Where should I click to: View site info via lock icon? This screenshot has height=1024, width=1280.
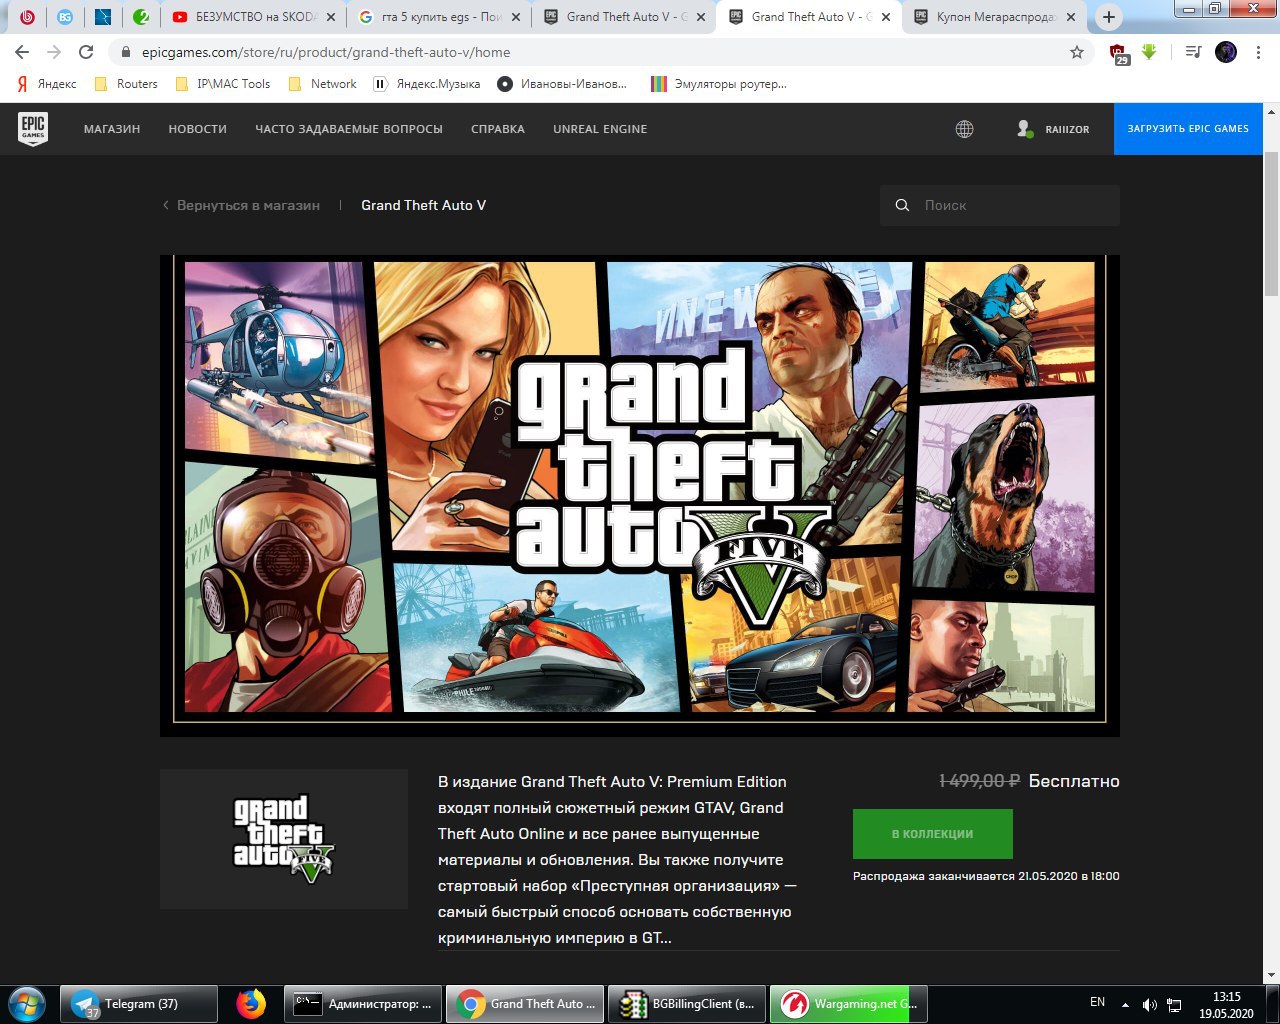coord(126,52)
